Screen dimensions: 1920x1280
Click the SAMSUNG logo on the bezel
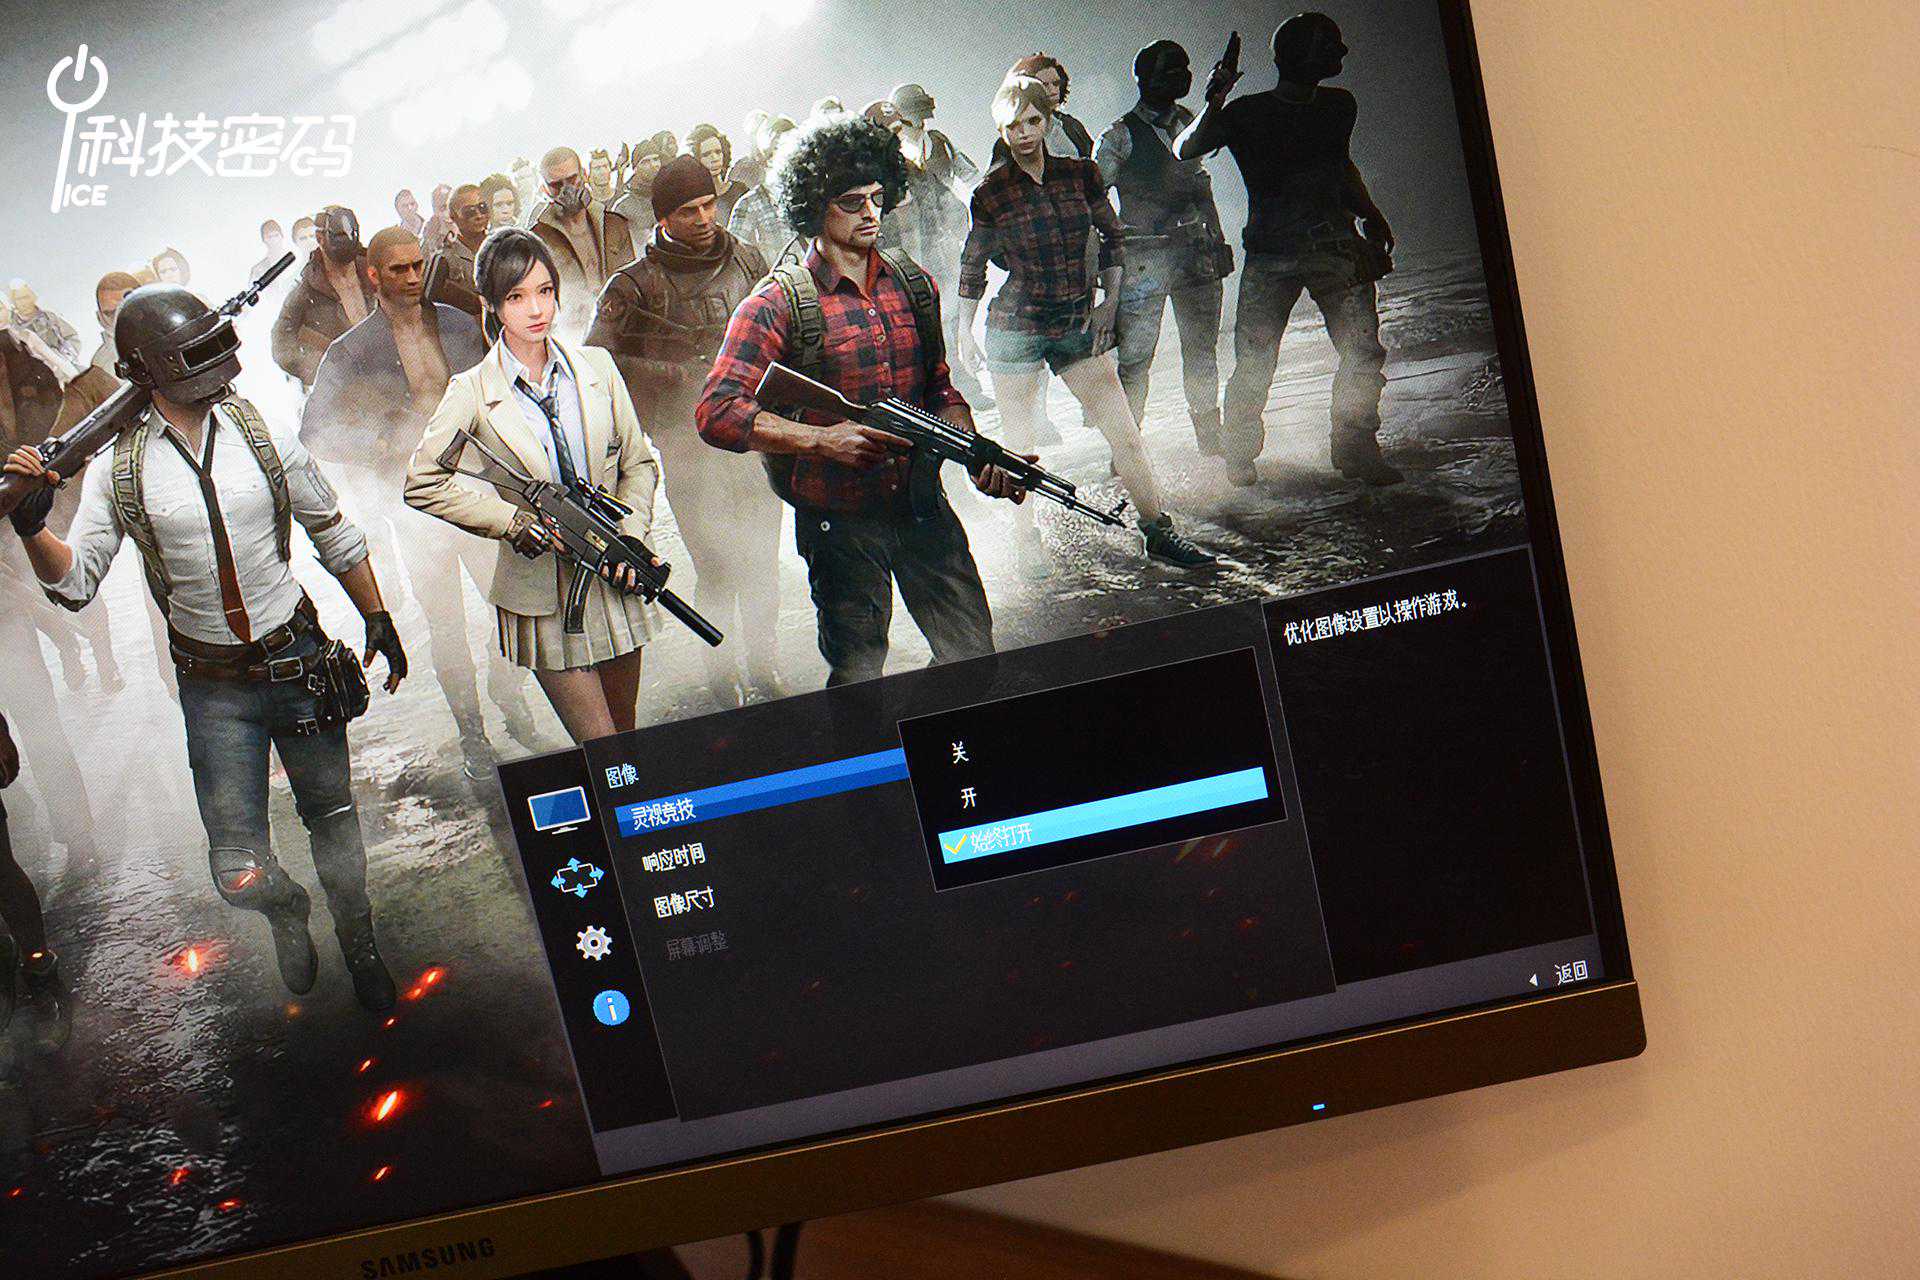pos(428,1258)
